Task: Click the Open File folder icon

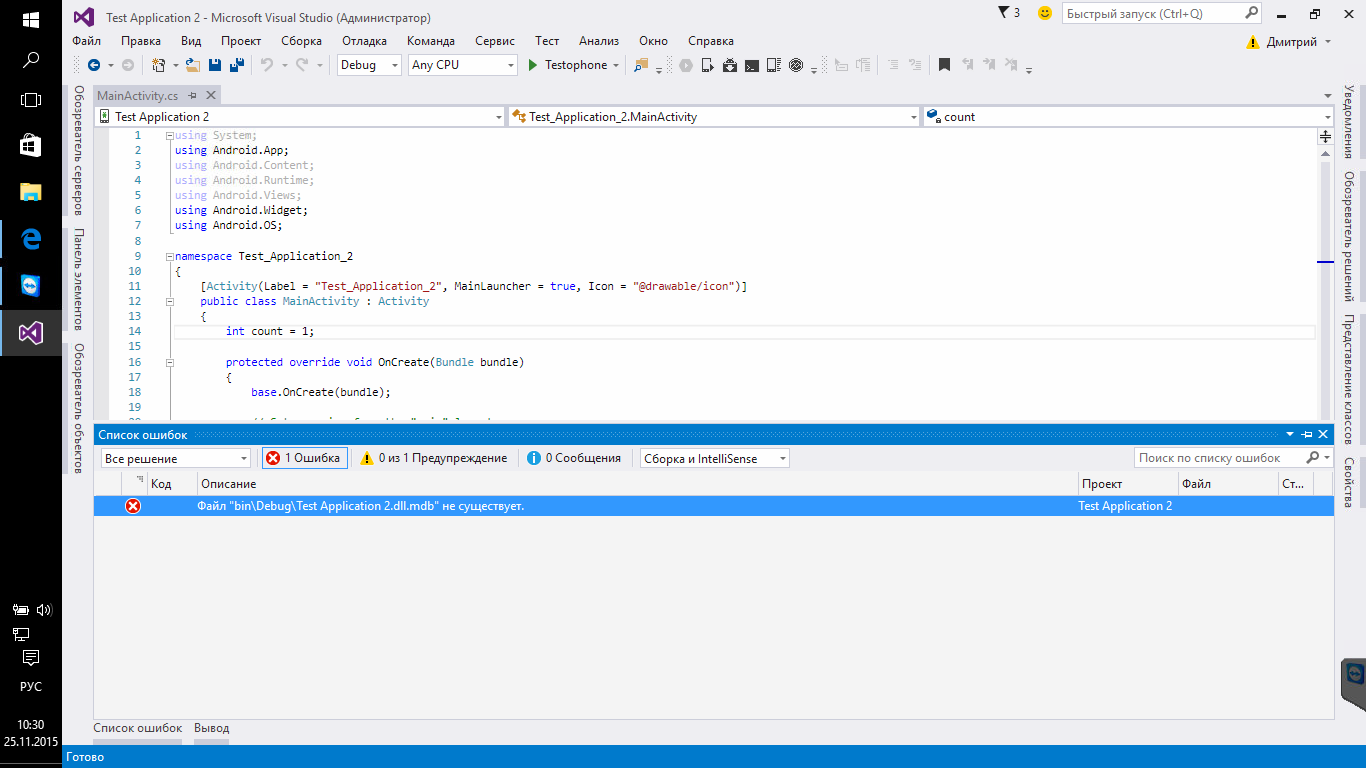Action: tap(192, 65)
